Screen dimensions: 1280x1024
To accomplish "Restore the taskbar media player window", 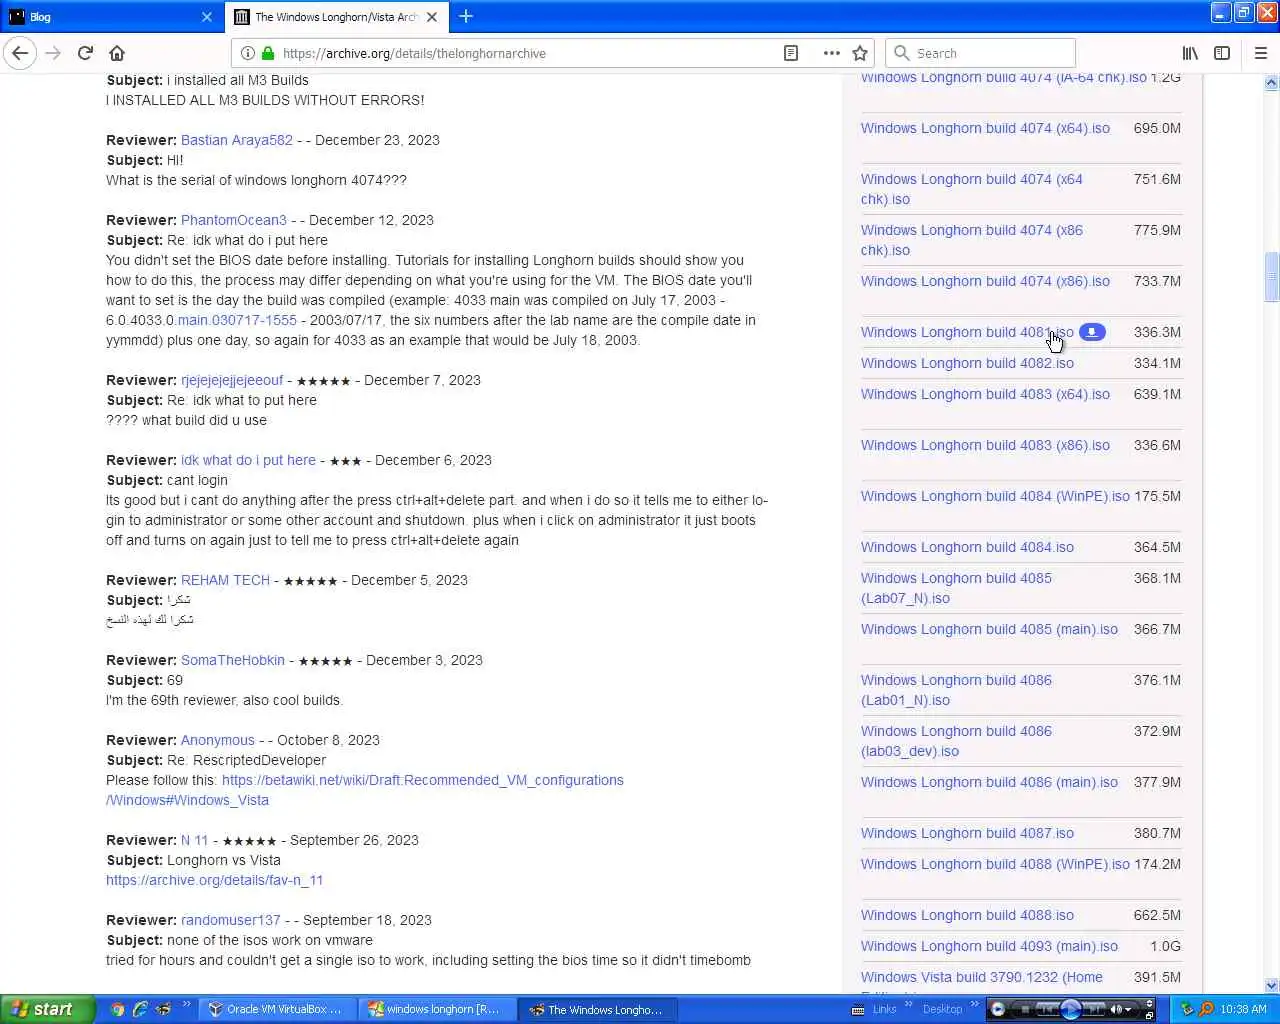I will (x=1150, y=1016).
